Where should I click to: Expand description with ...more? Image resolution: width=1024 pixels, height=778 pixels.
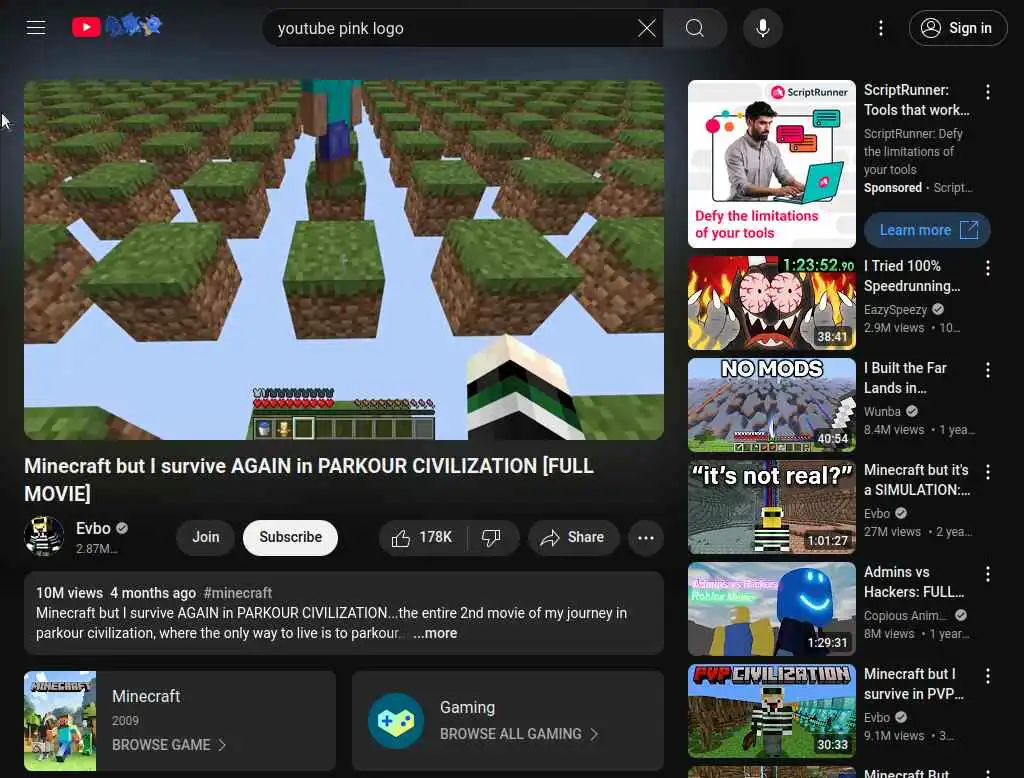435,633
